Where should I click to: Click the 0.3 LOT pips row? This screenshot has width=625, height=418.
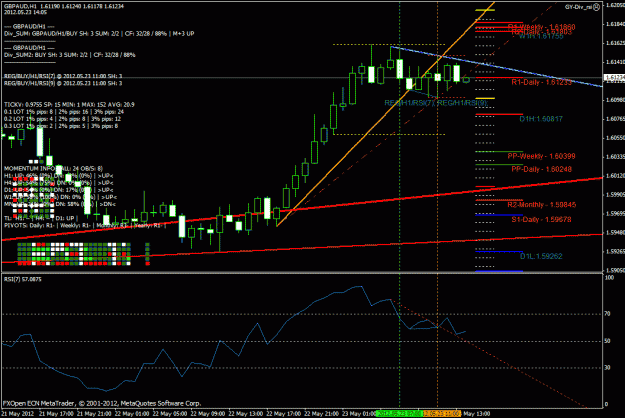click(x=61, y=126)
